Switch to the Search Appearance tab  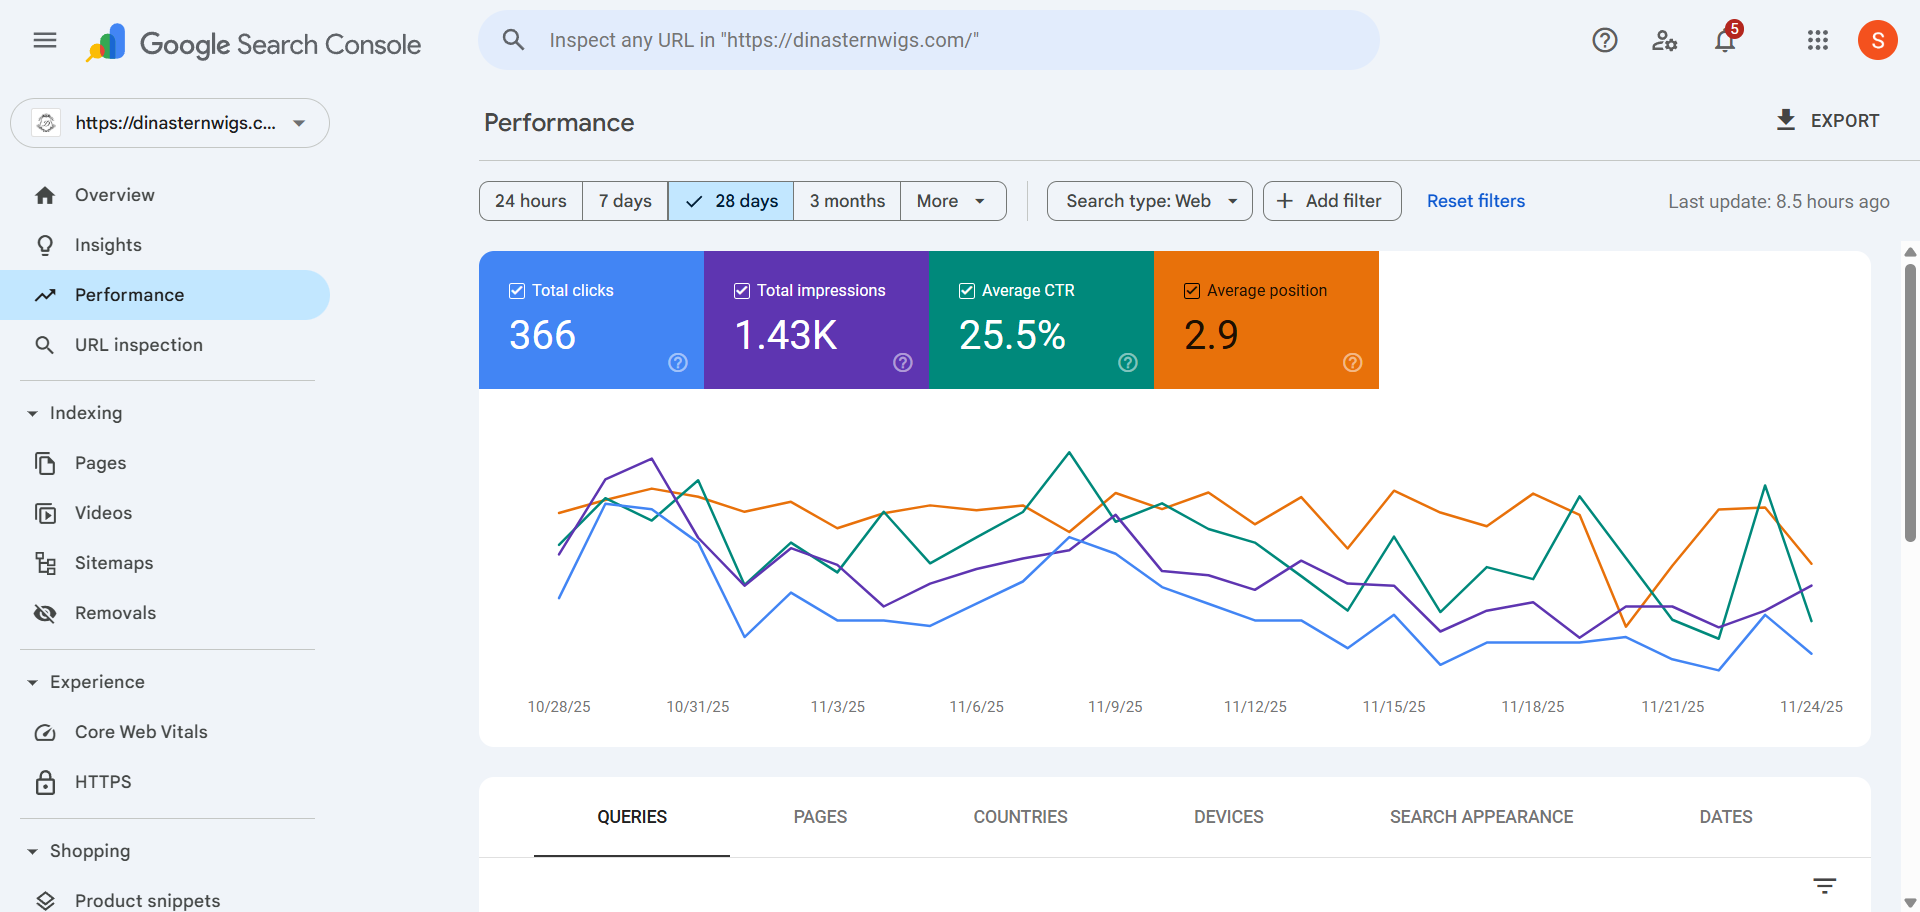coord(1481,817)
